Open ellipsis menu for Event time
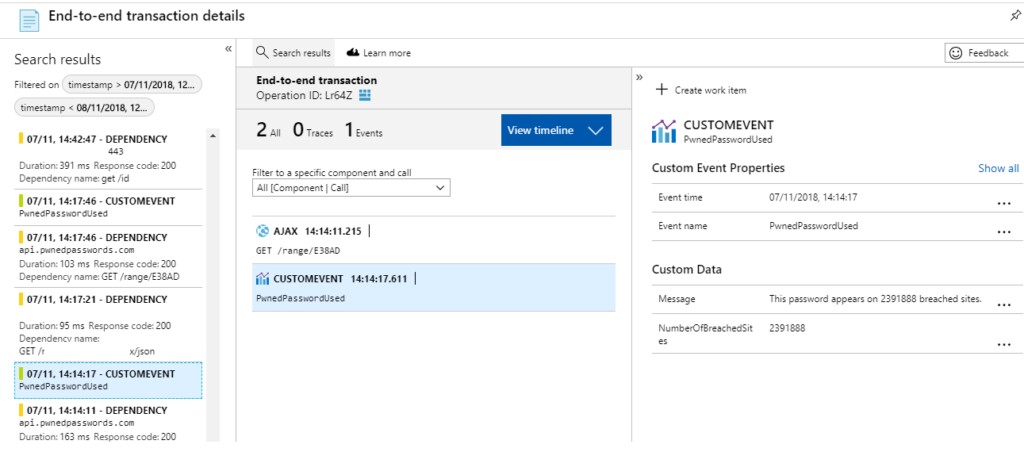The width and height of the screenshot is (1024, 471). tap(1004, 202)
